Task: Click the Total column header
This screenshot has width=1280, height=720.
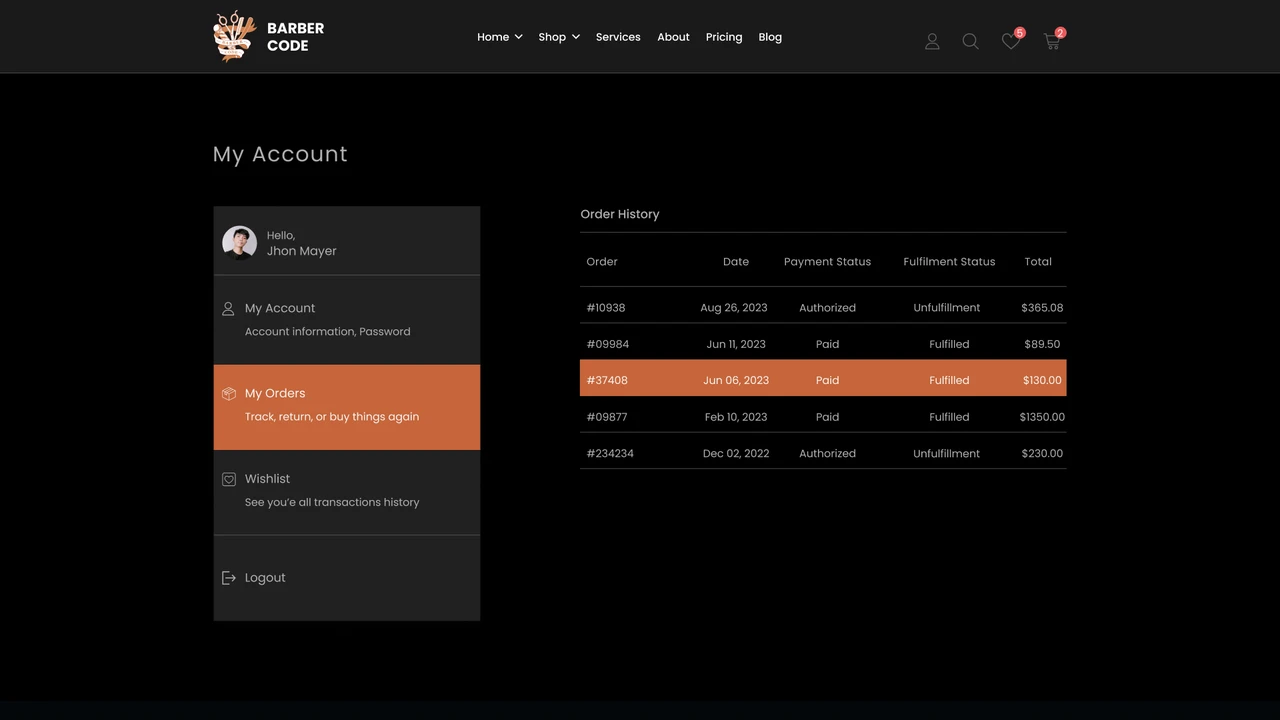Action: pyautogui.click(x=1038, y=262)
